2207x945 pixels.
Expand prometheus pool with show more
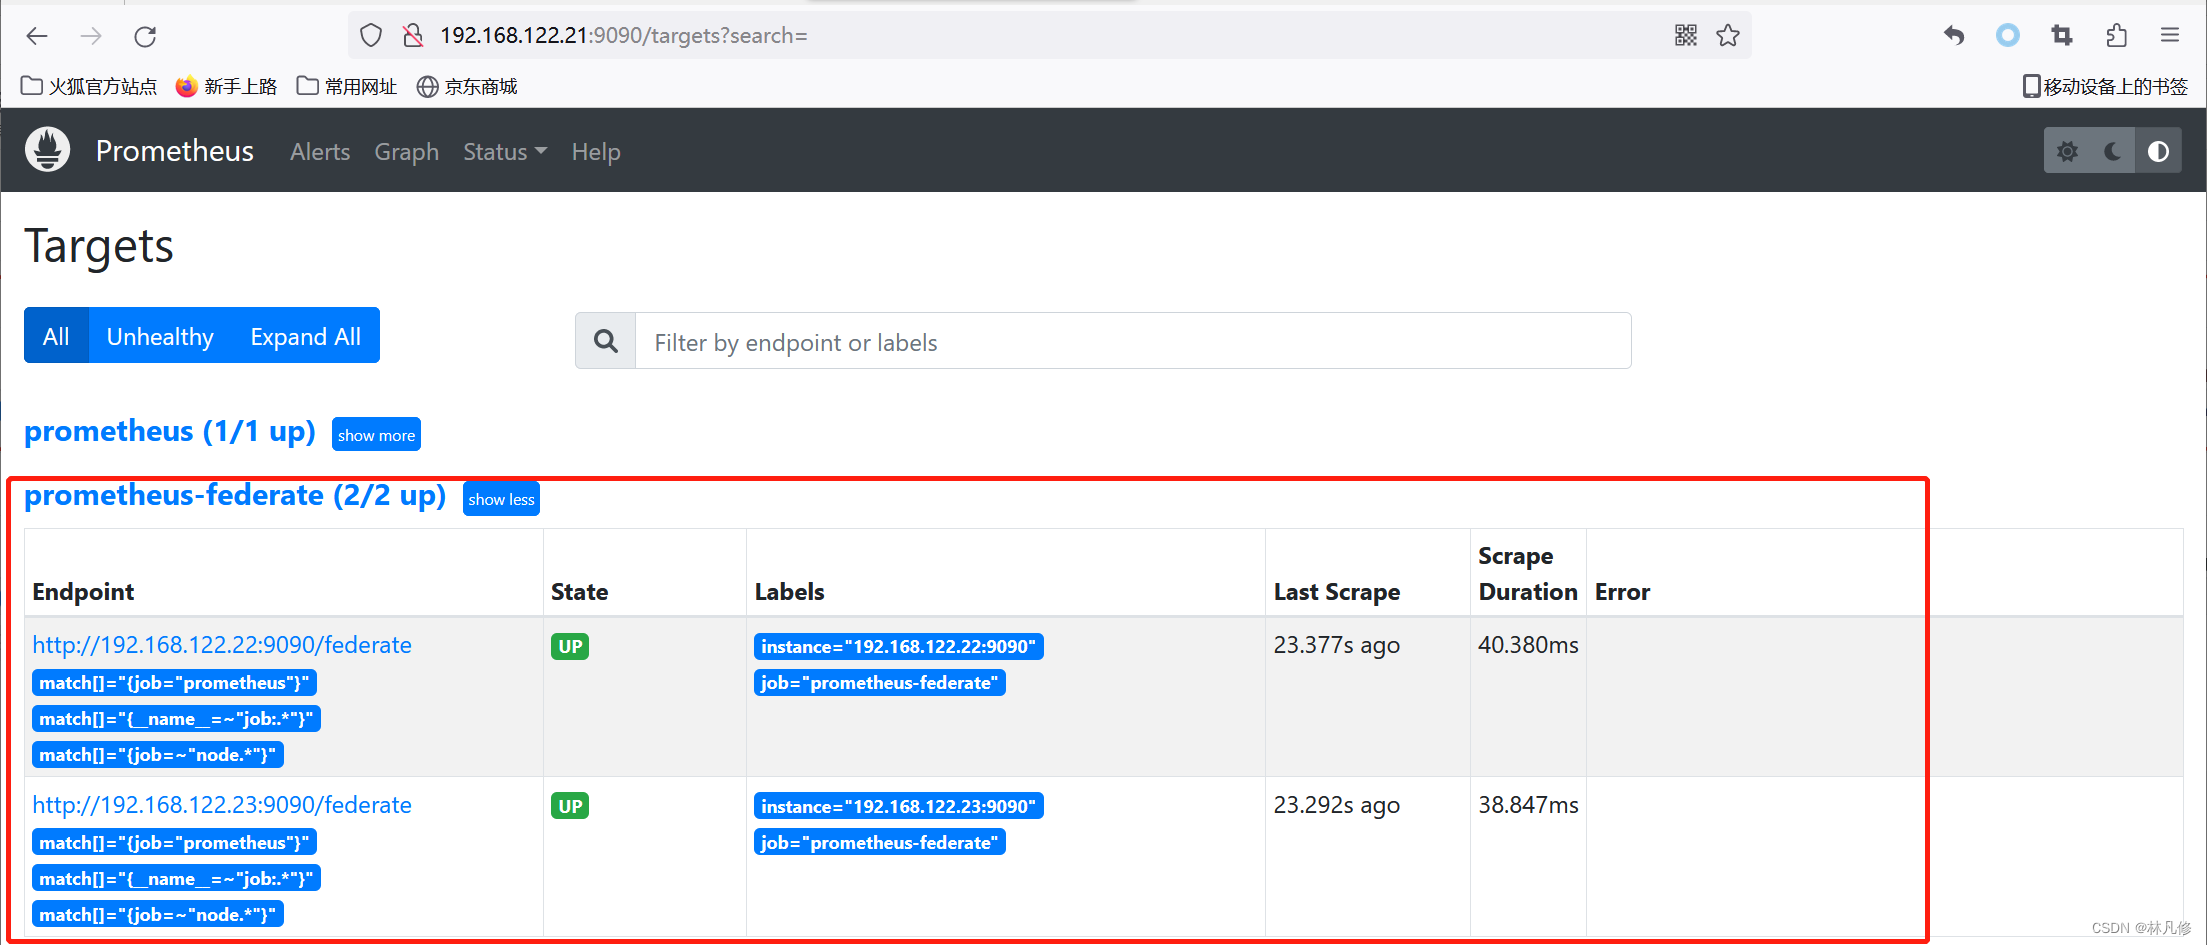tap(376, 435)
